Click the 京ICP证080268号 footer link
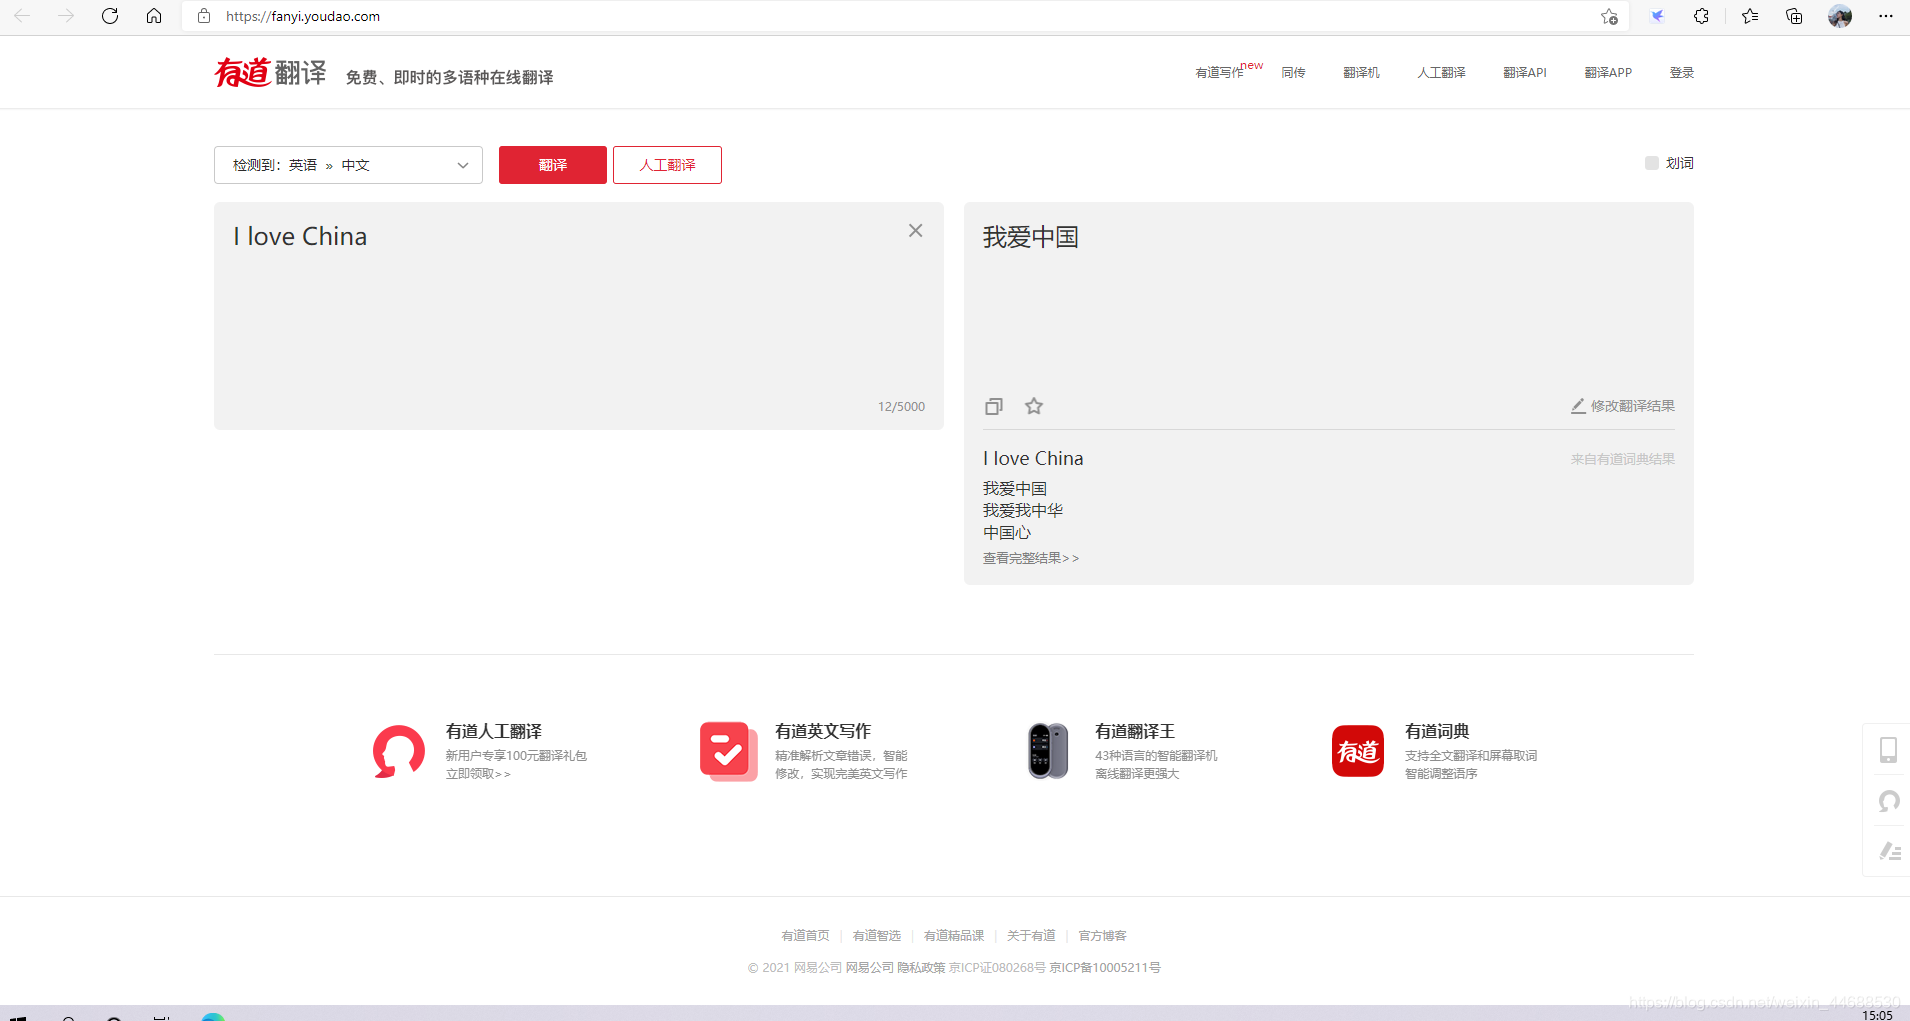The height and width of the screenshot is (1021, 1910). [x=997, y=967]
